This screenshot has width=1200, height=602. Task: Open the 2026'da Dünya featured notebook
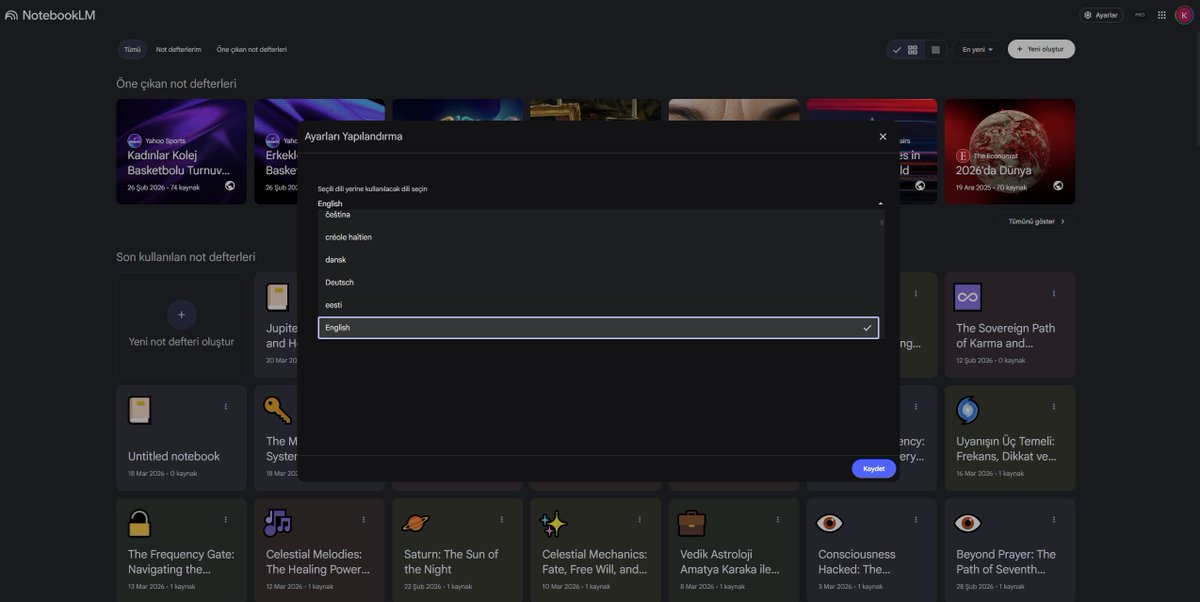(1010, 151)
